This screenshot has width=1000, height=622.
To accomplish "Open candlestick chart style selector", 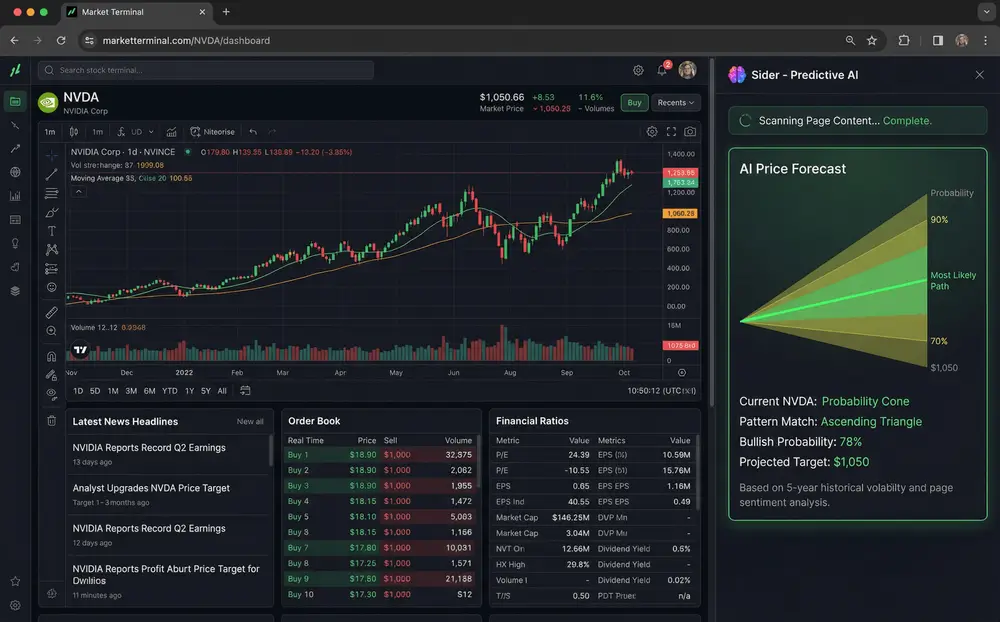I will [x=74, y=132].
